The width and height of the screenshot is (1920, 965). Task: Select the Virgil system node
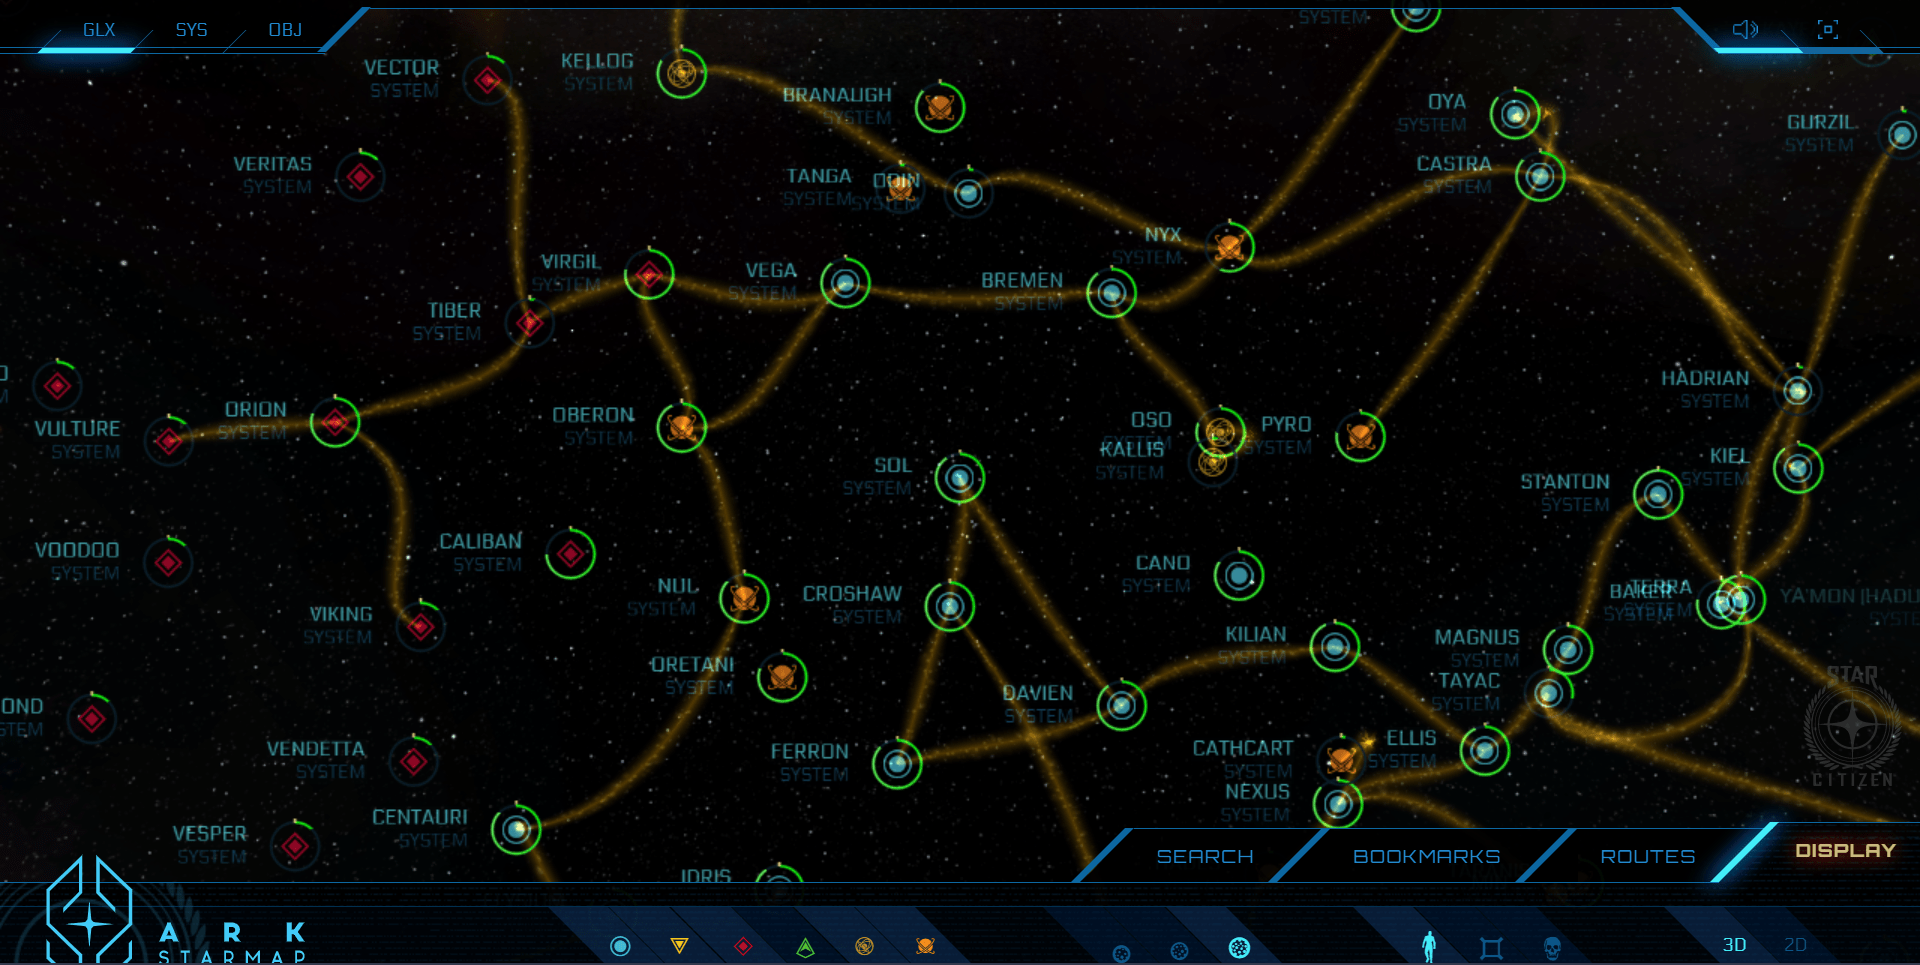point(649,274)
